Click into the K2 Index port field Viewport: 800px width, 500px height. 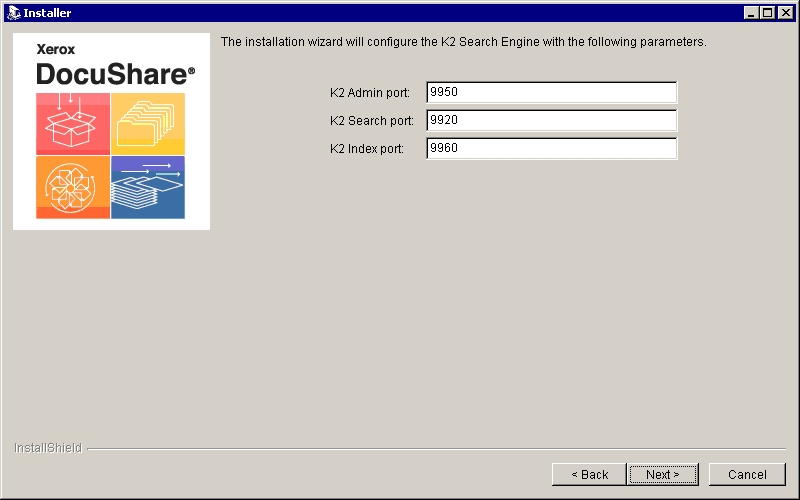[552, 148]
